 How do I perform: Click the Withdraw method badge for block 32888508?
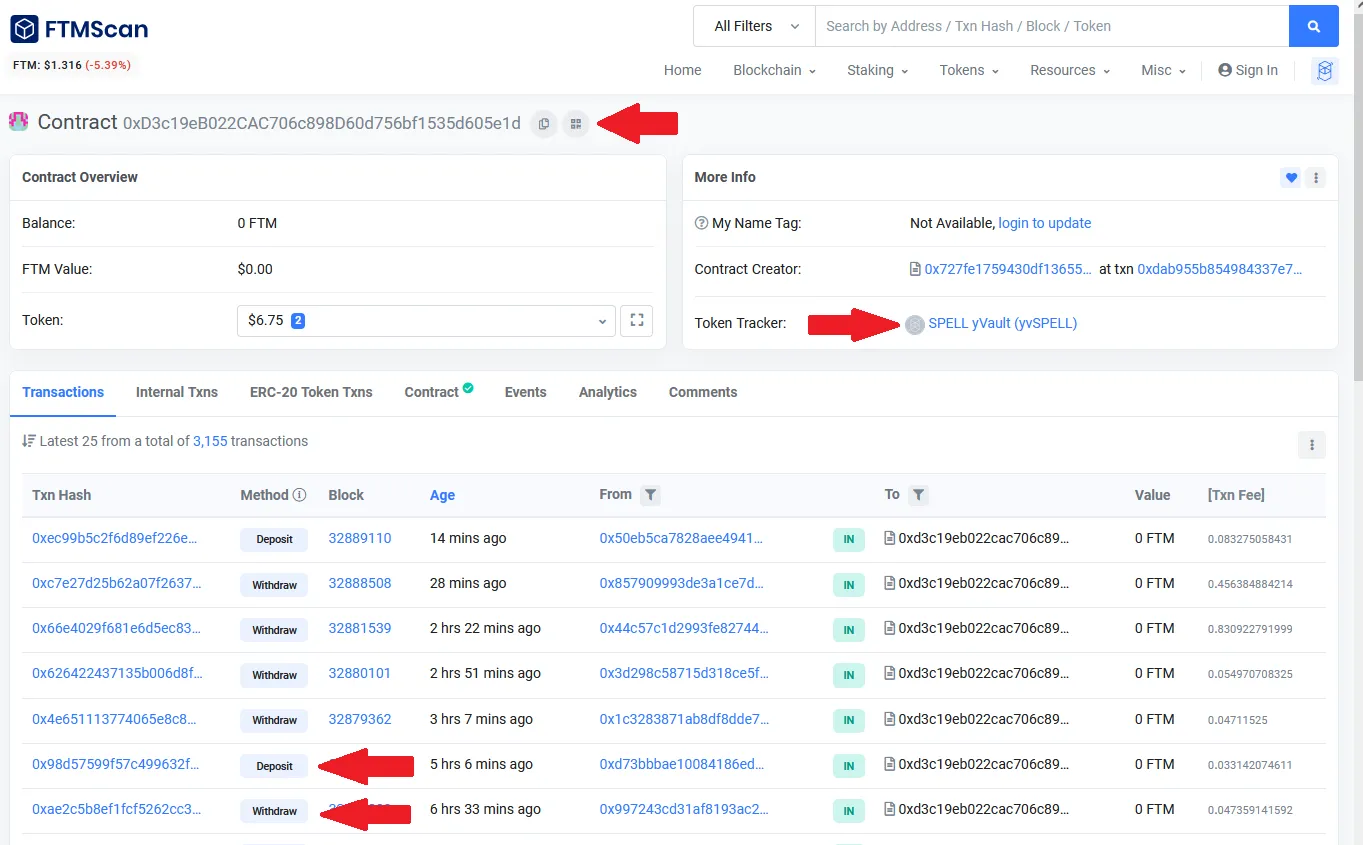click(274, 585)
